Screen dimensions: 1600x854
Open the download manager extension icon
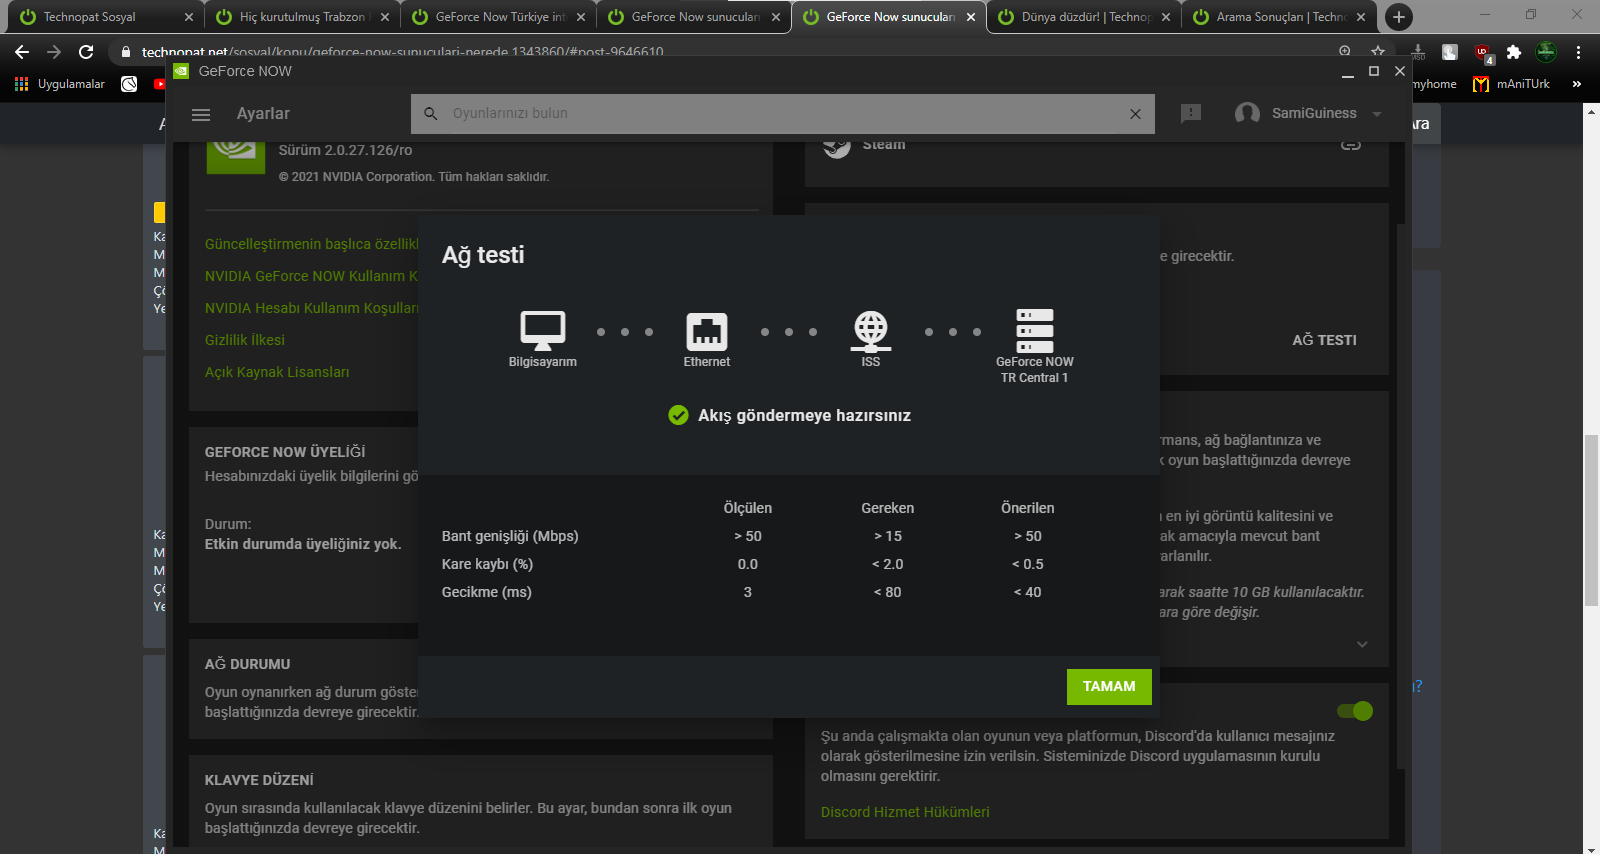point(1418,52)
